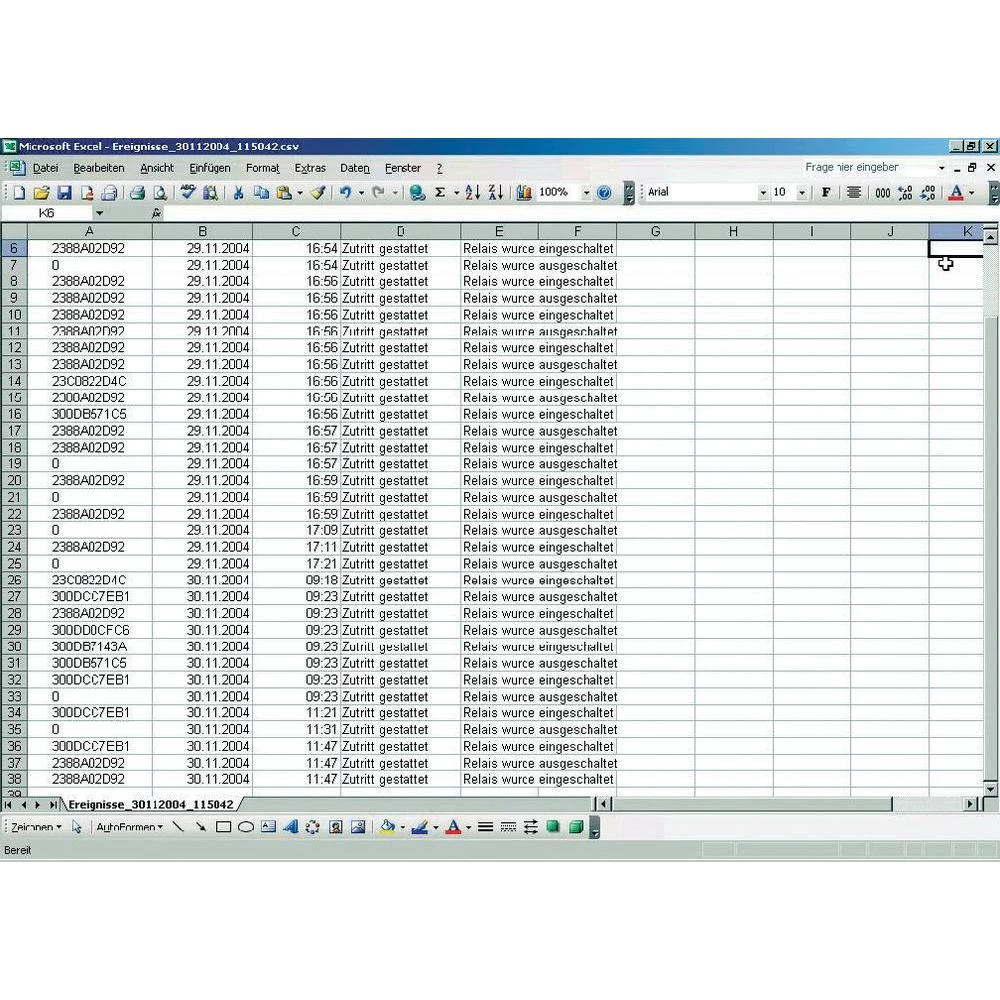Image resolution: width=1000 pixels, height=1000 pixels.
Task: Open the Daten menu
Action: [x=354, y=168]
